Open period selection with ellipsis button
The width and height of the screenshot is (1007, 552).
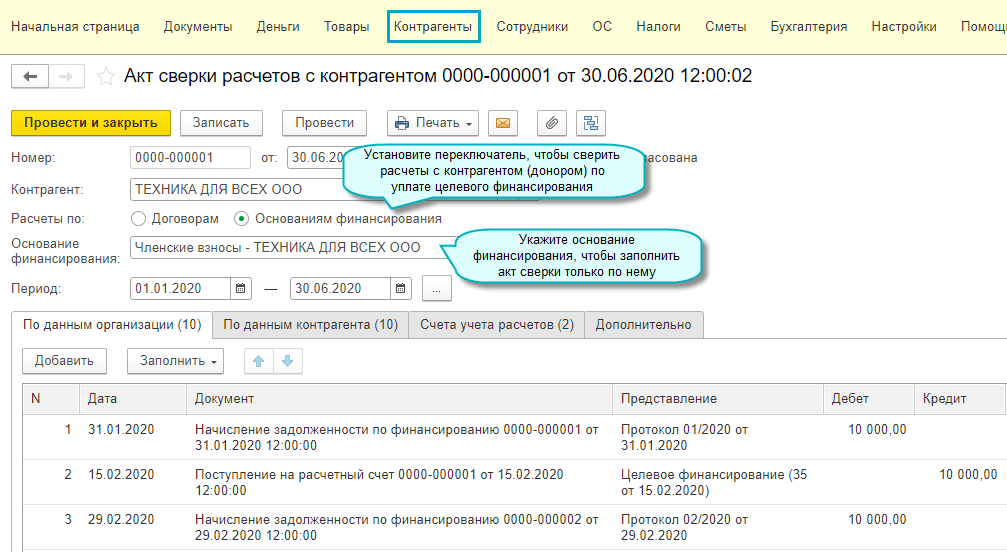coord(437,288)
